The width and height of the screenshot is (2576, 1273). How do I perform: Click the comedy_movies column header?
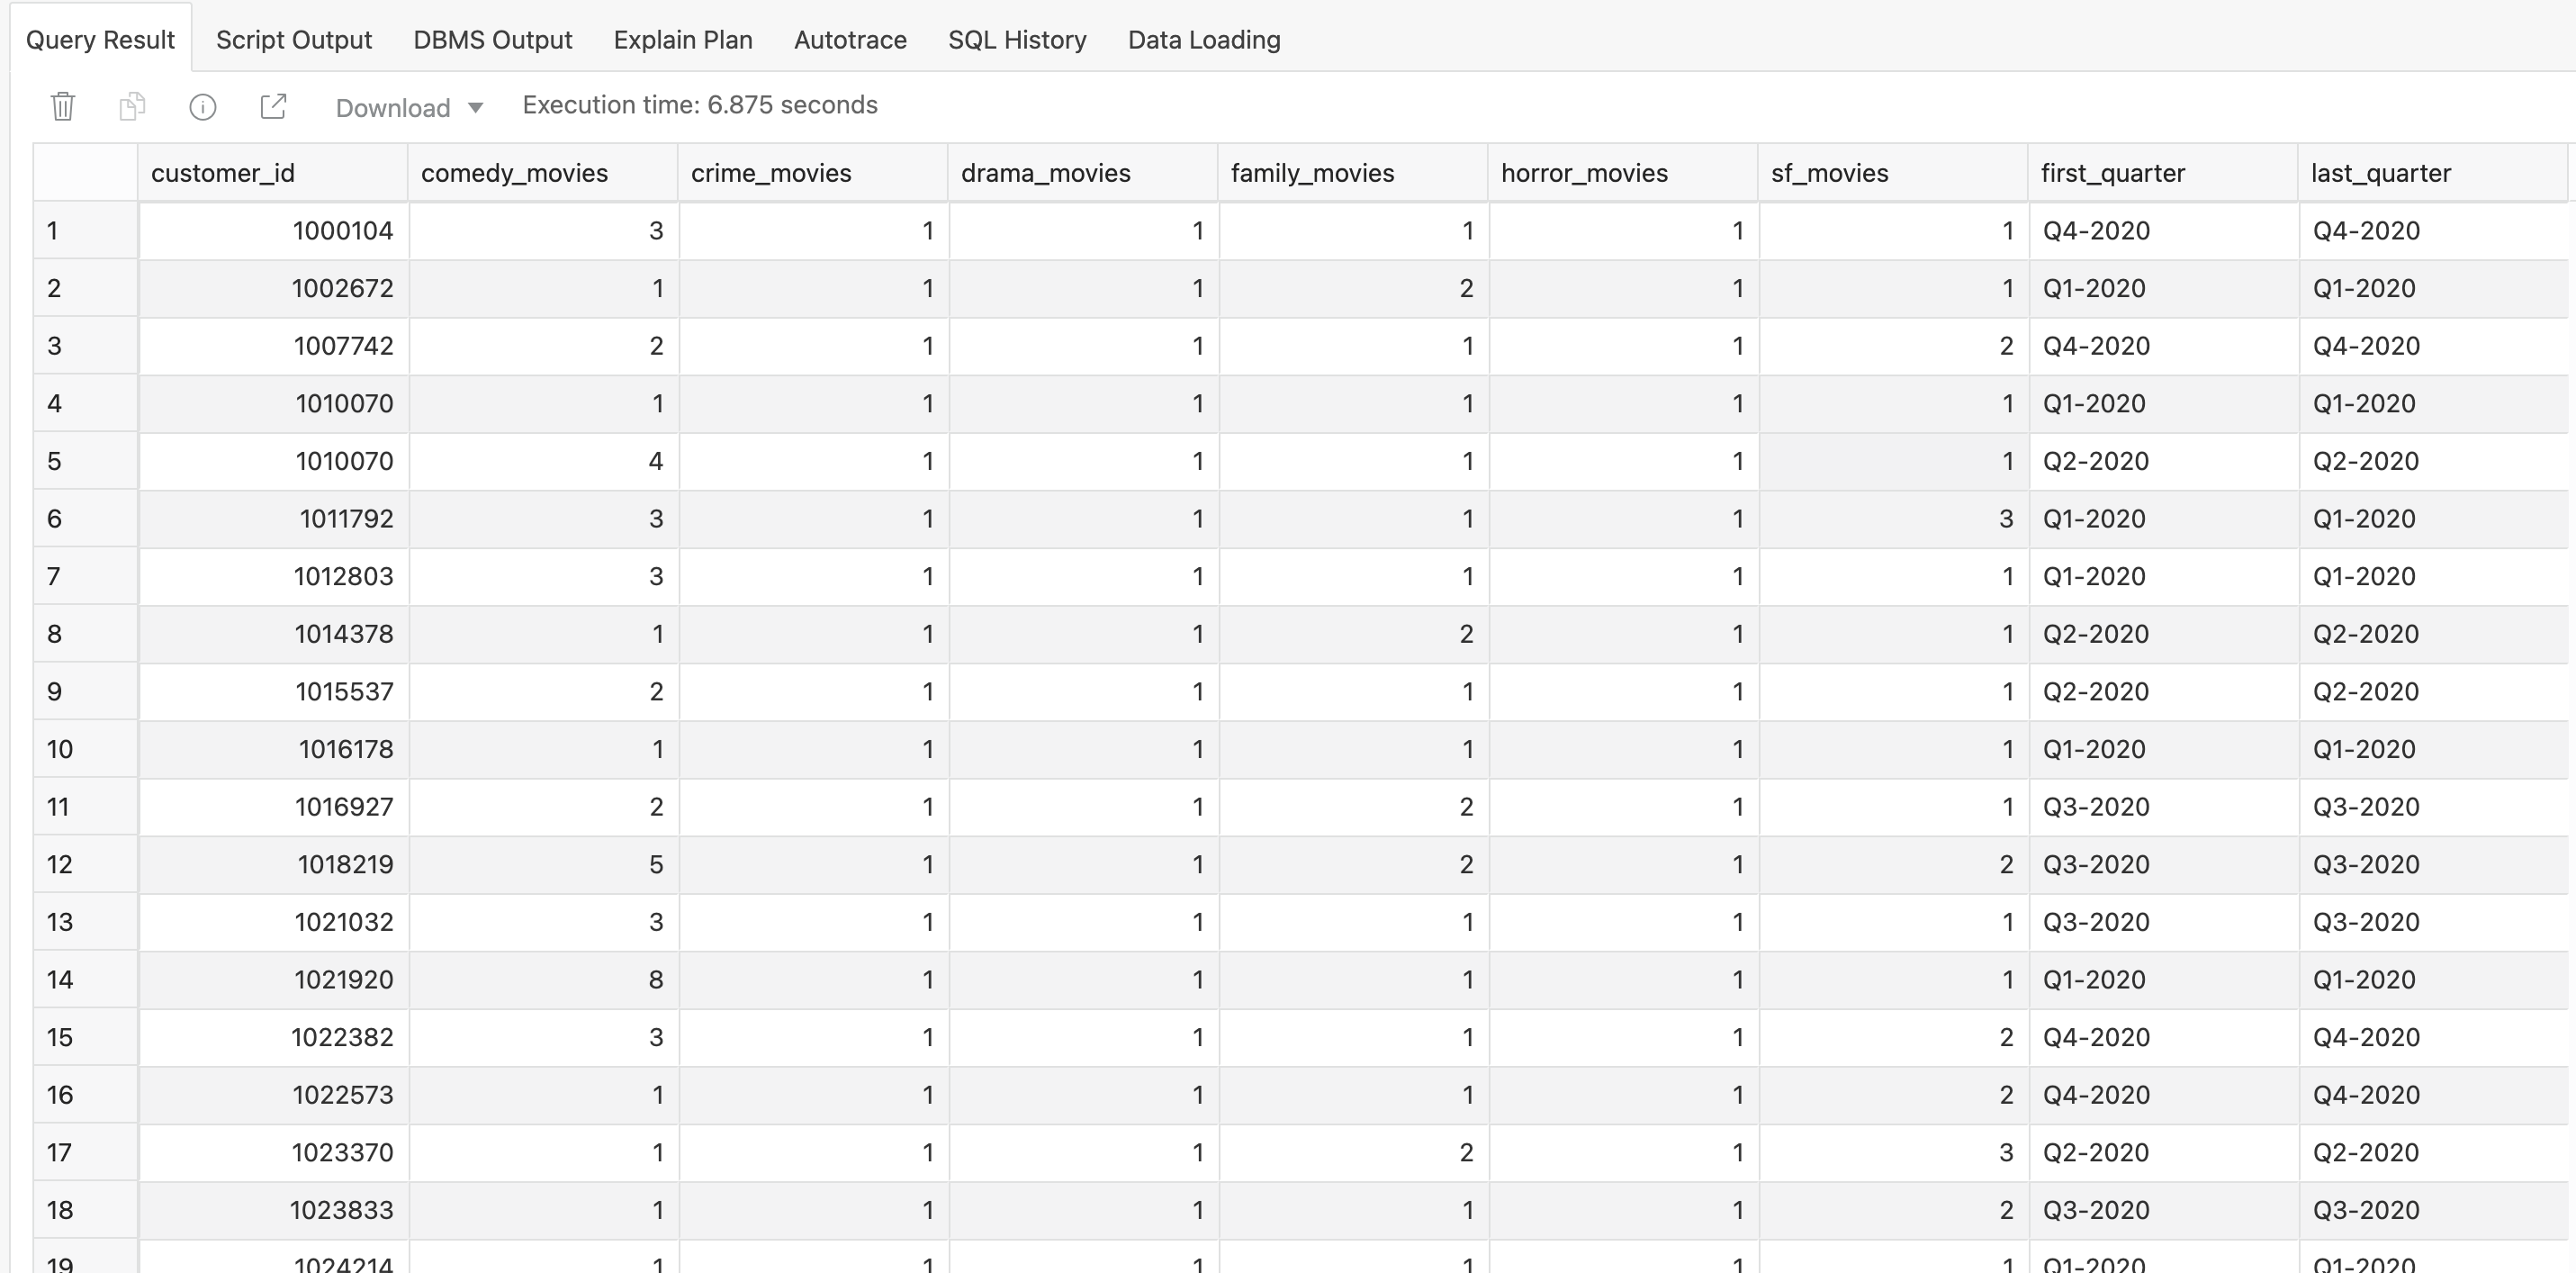[514, 173]
